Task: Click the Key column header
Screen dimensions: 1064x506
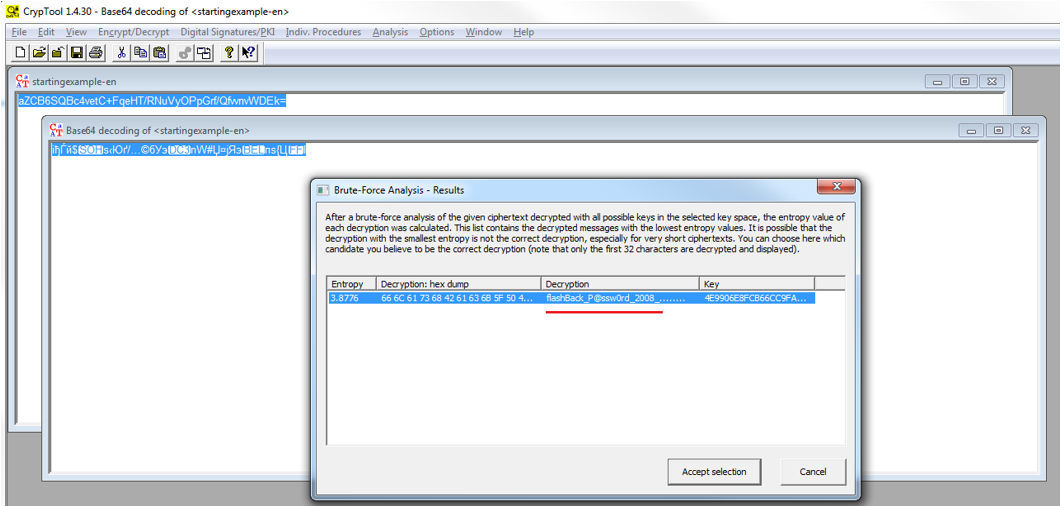Action: 756,284
